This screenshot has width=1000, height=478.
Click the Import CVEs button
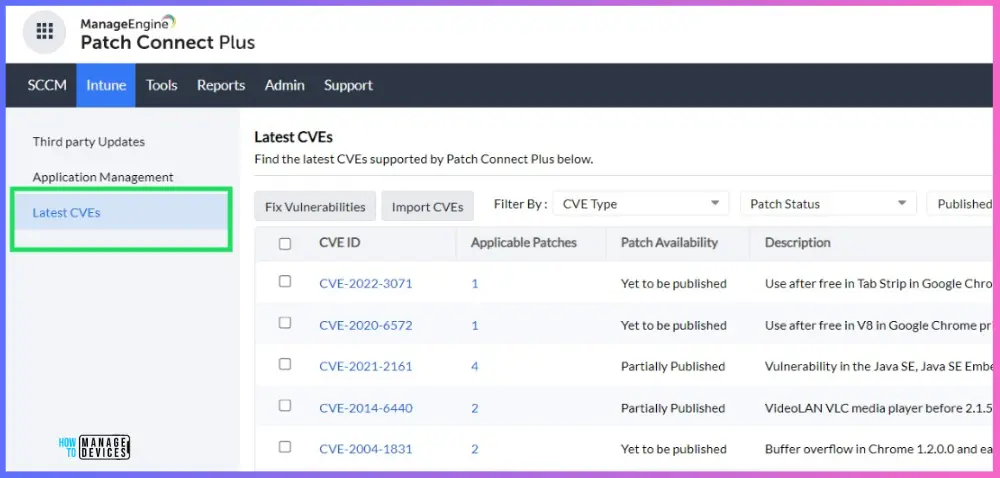[427, 206]
